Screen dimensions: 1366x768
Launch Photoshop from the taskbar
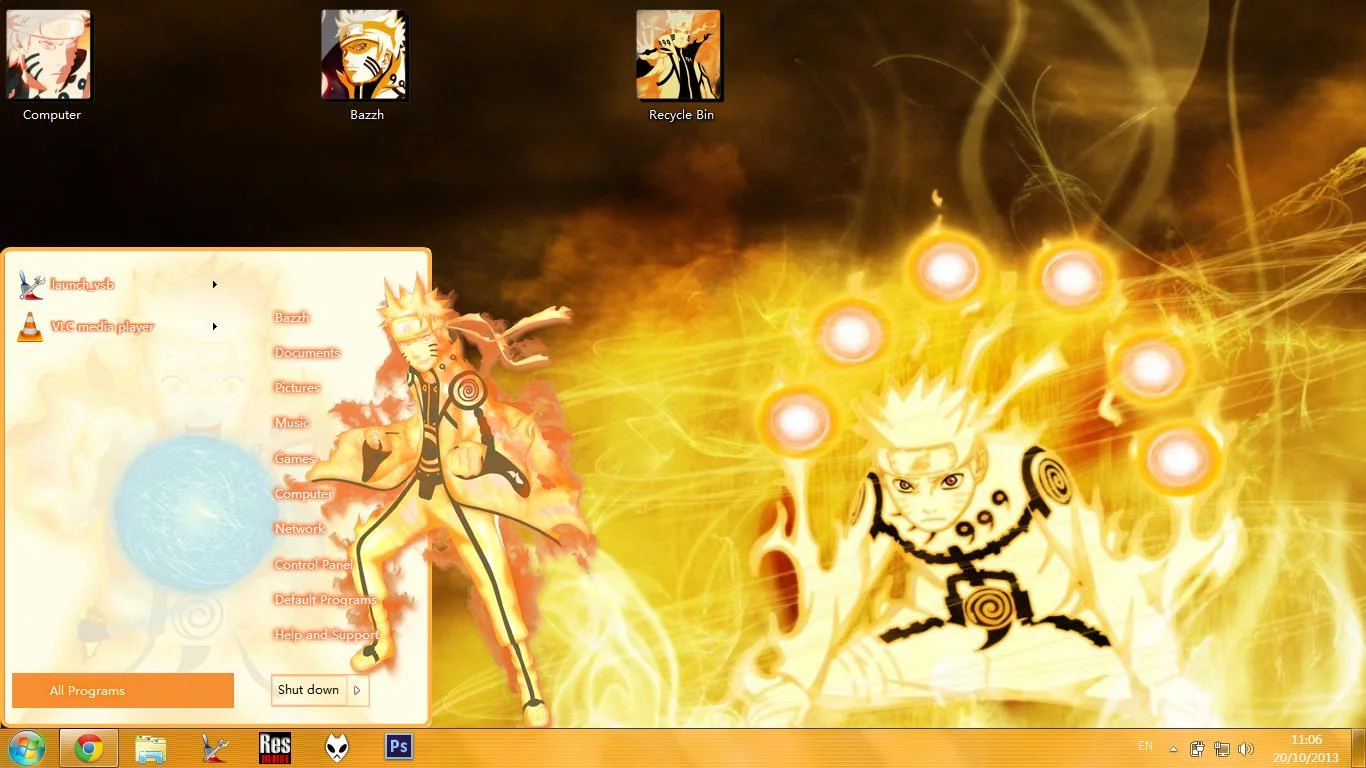point(399,747)
